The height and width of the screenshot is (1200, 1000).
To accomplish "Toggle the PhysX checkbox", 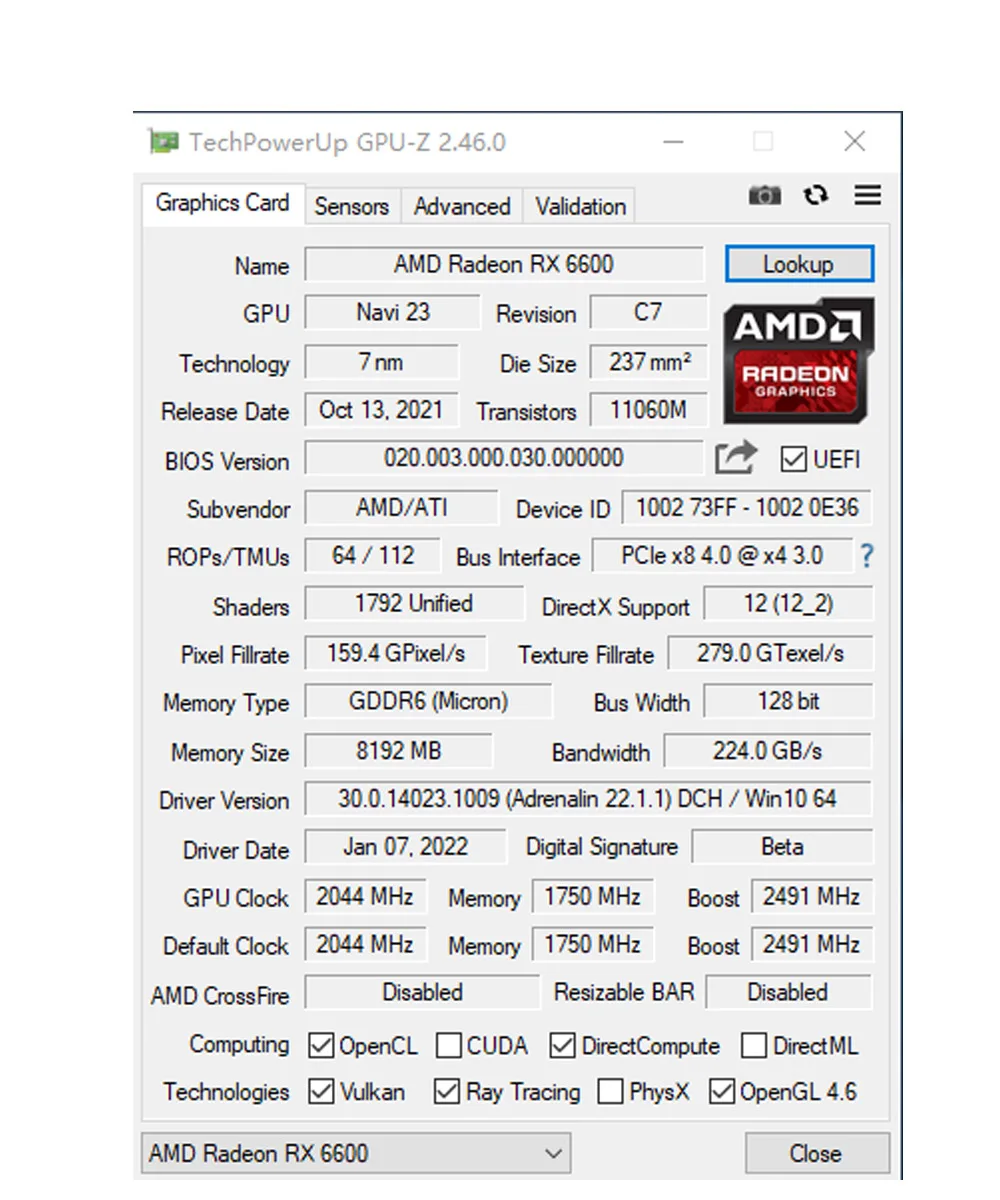I will (610, 1091).
